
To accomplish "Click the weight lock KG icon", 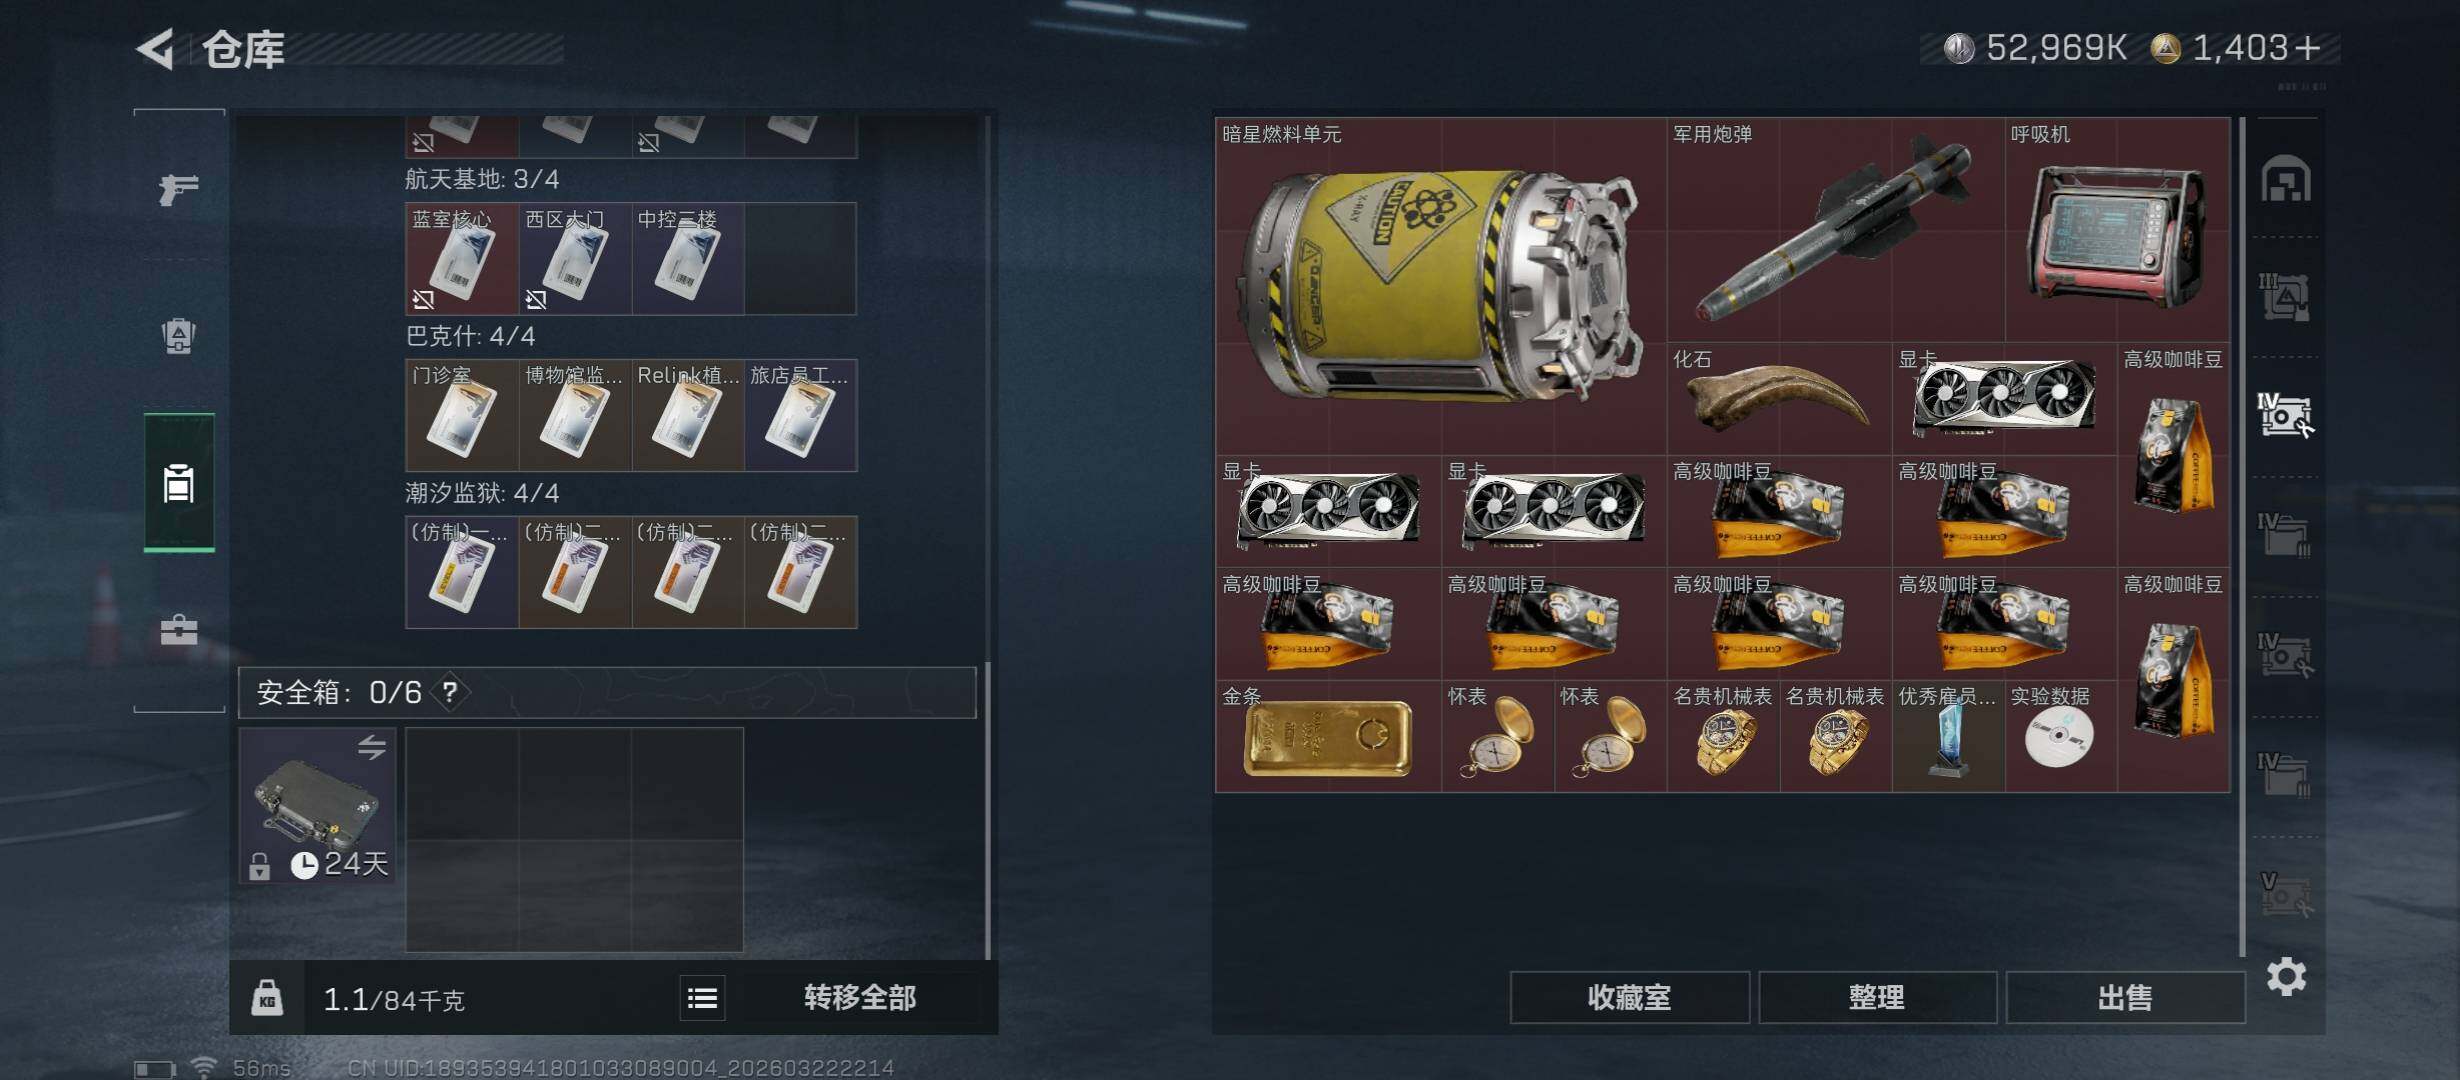I will (267, 997).
